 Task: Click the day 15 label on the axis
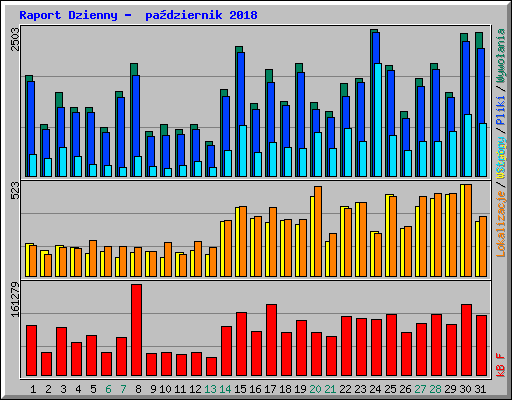point(240,389)
